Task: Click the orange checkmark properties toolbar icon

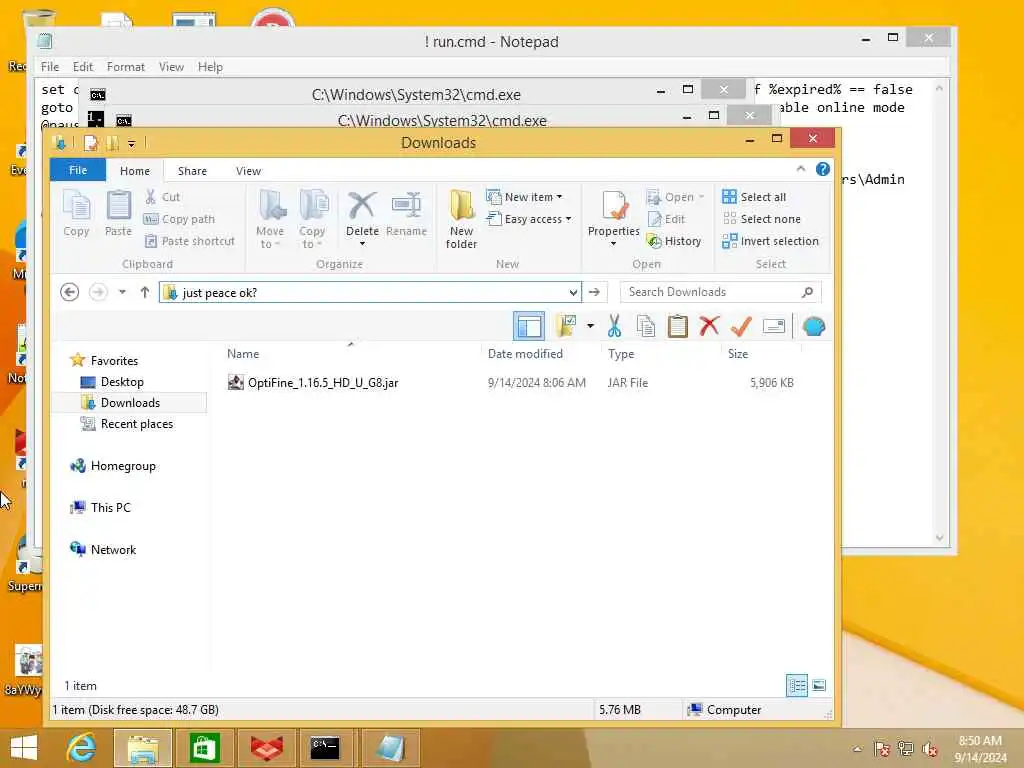Action: 741,326
